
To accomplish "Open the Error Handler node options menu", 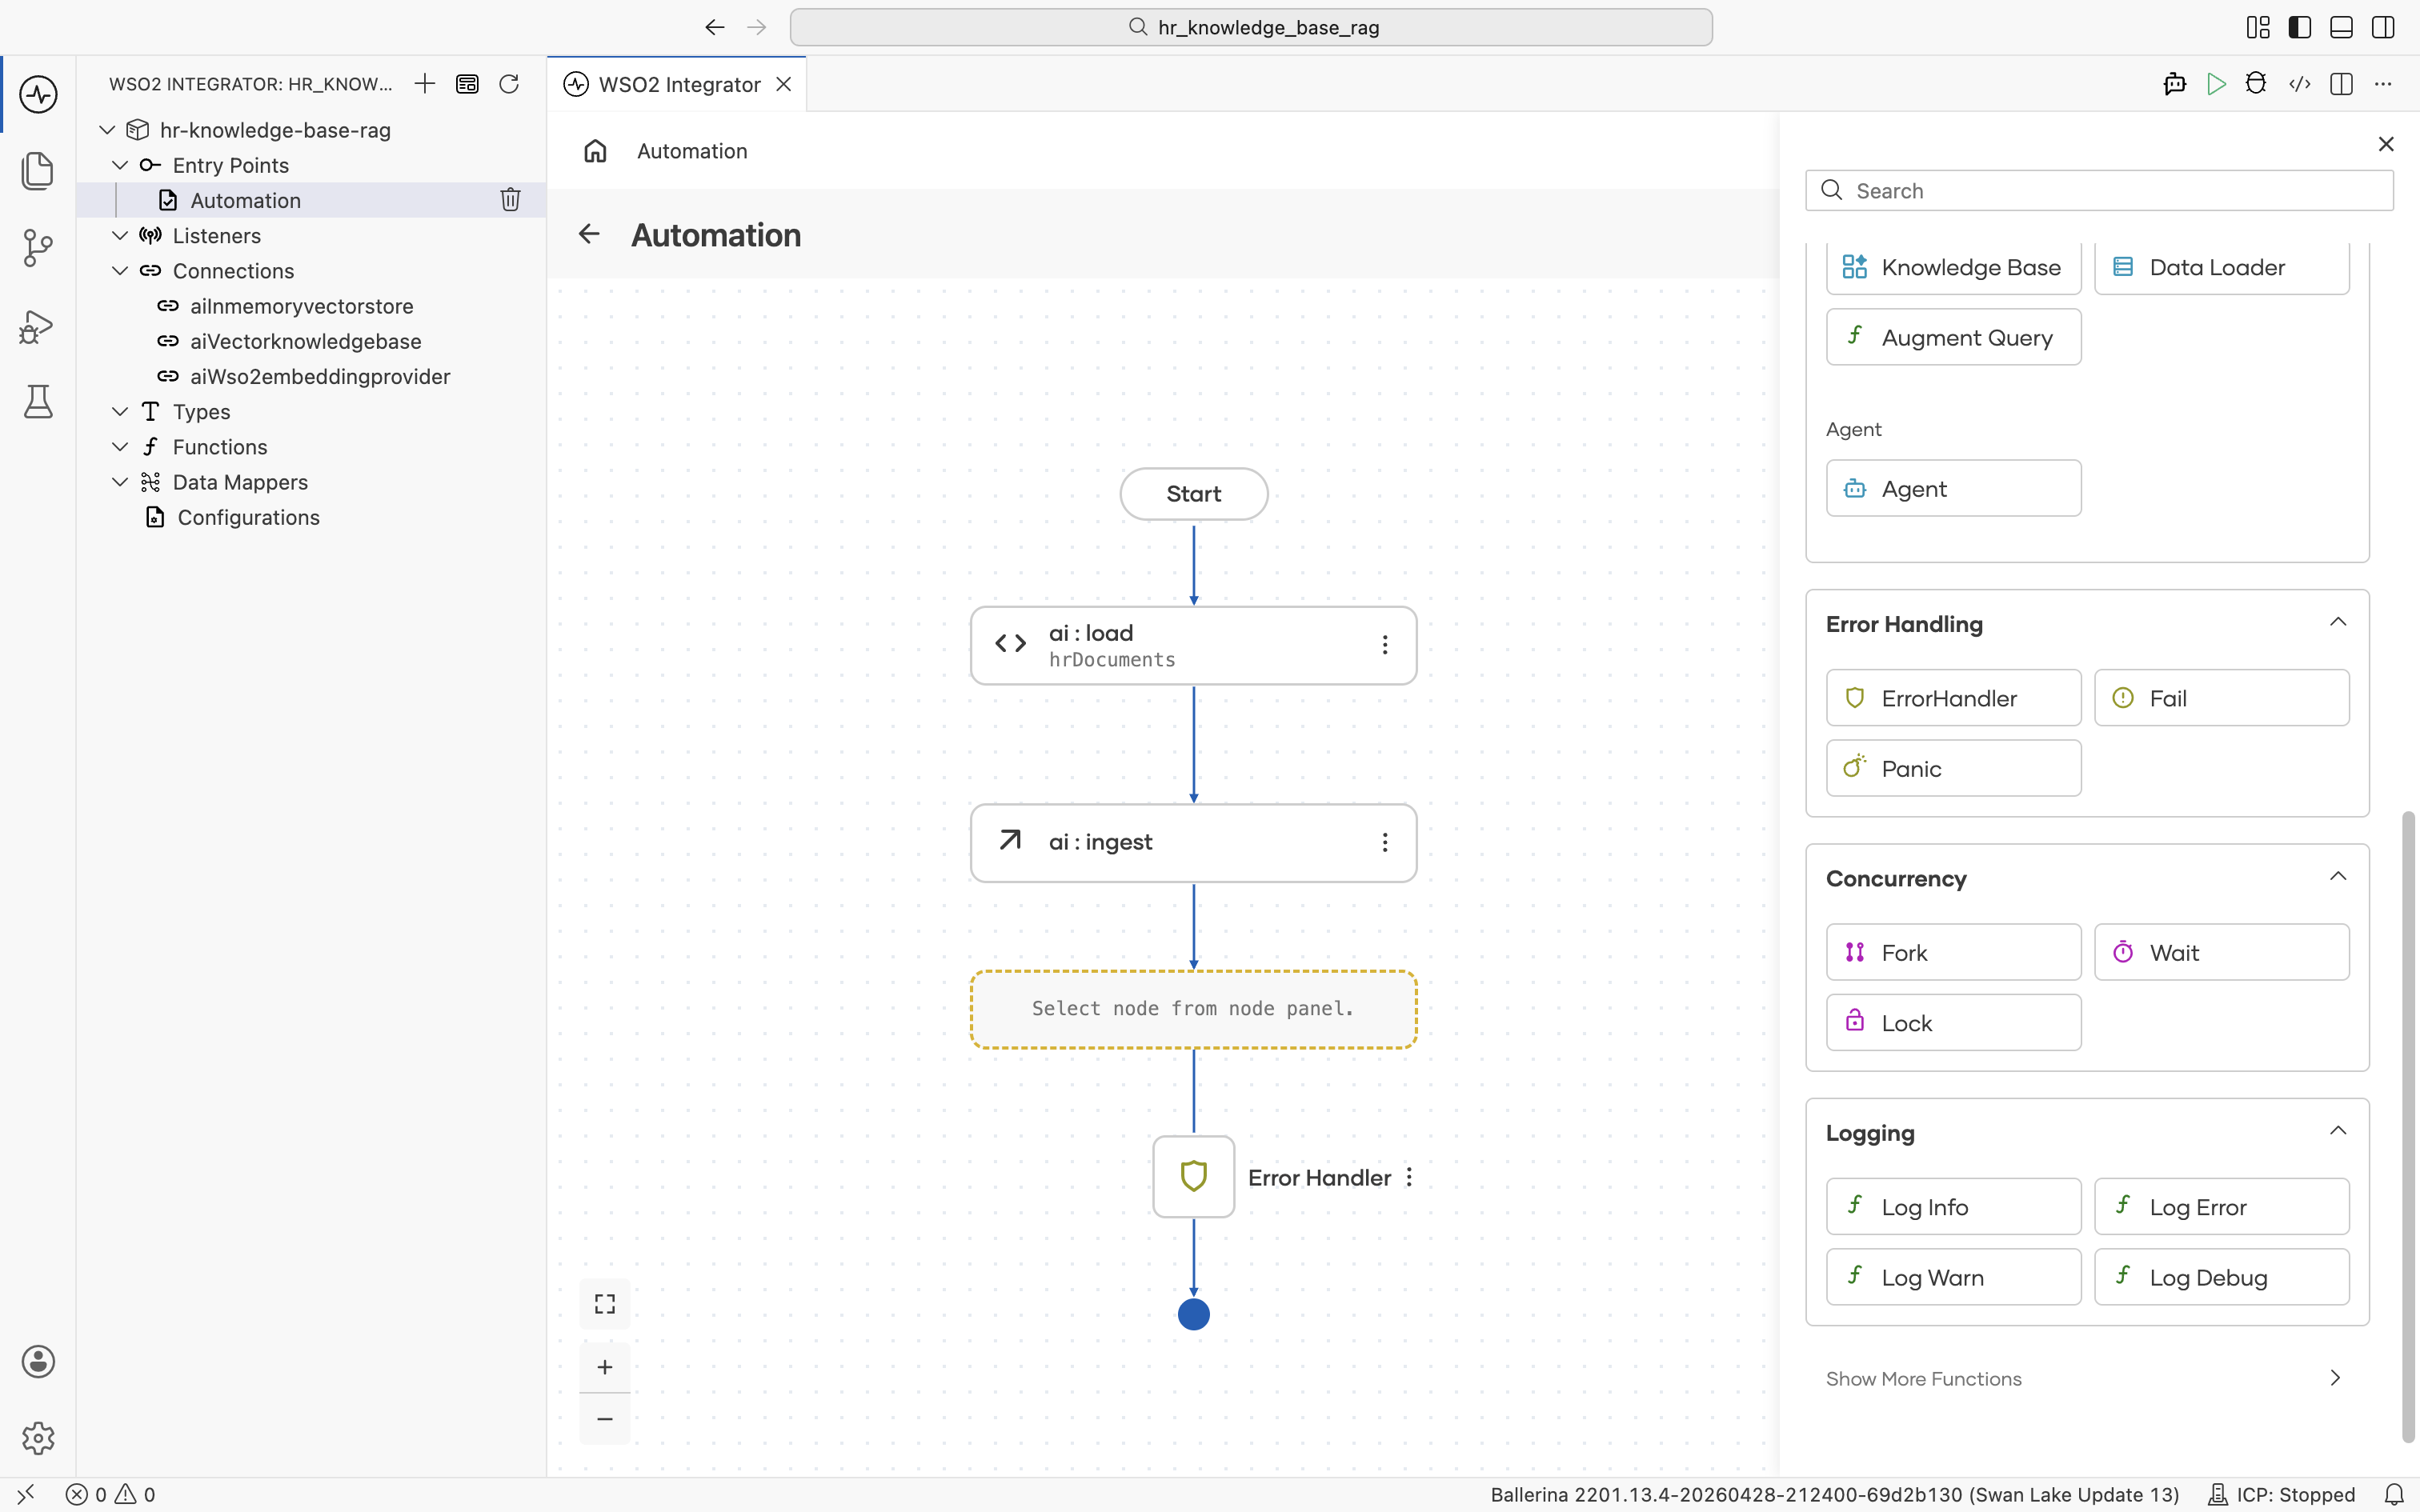I will click(1409, 1177).
